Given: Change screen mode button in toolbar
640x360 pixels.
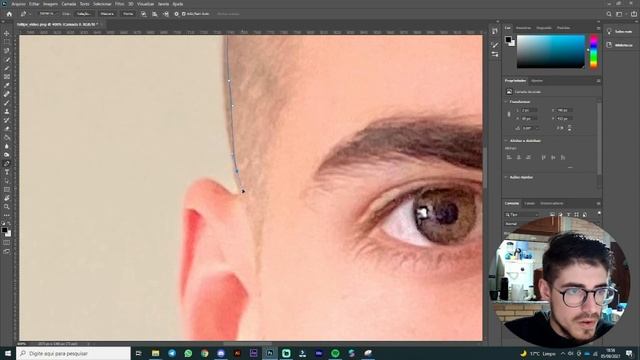Looking at the screenshot, I should click(7, 251).
